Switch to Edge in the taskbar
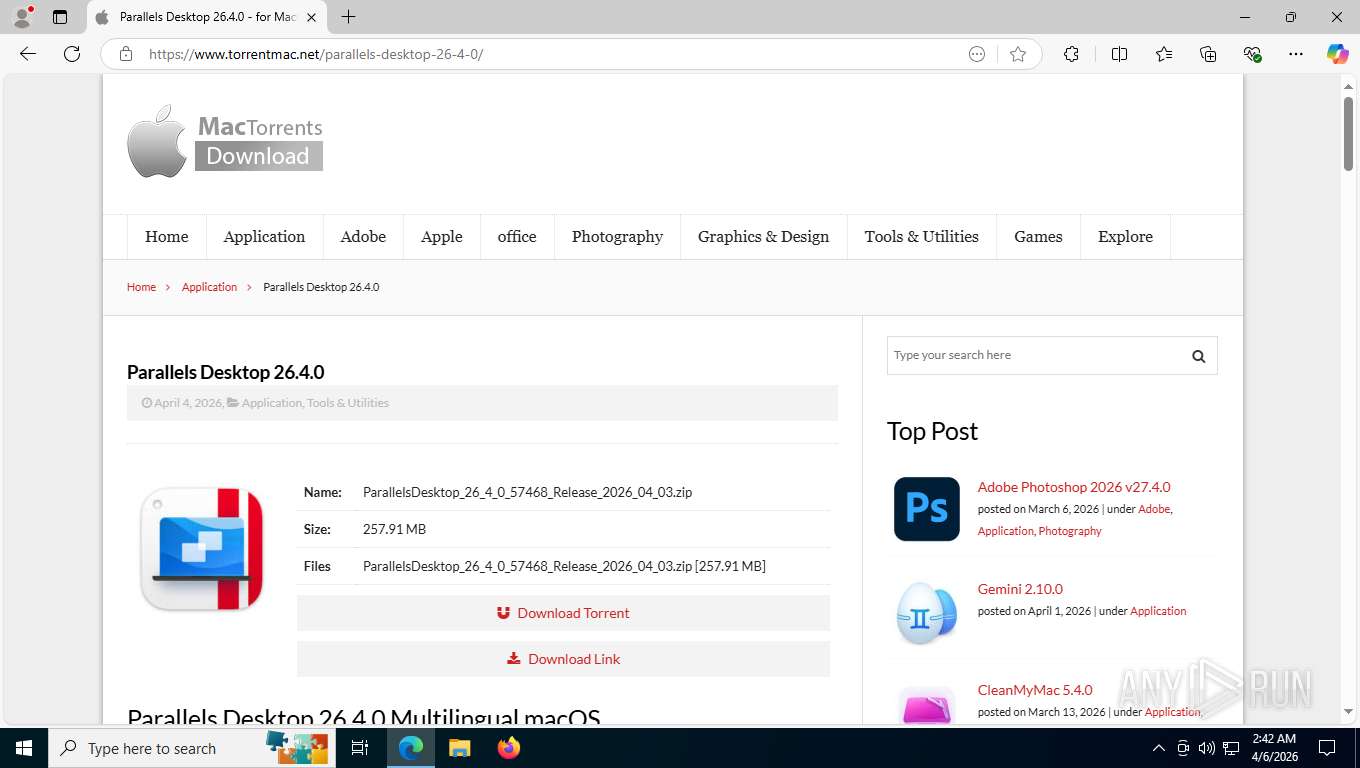 [411, 748]
